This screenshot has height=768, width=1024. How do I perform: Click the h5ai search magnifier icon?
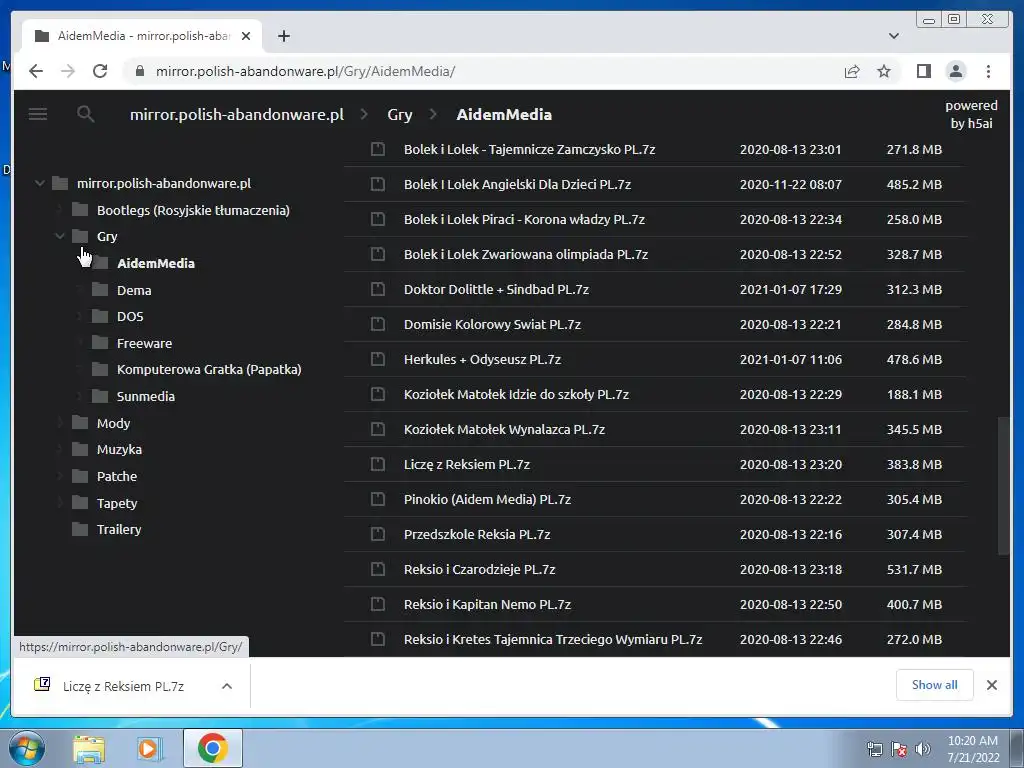(86, 114)
